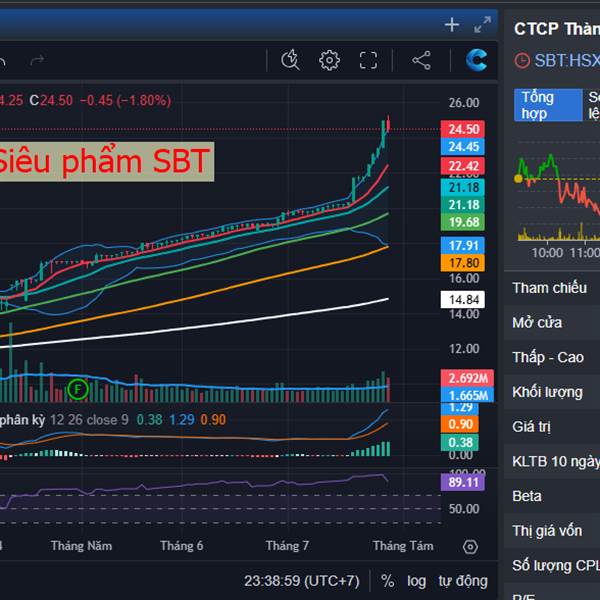Click the red 22.42 moving average label

463,166
